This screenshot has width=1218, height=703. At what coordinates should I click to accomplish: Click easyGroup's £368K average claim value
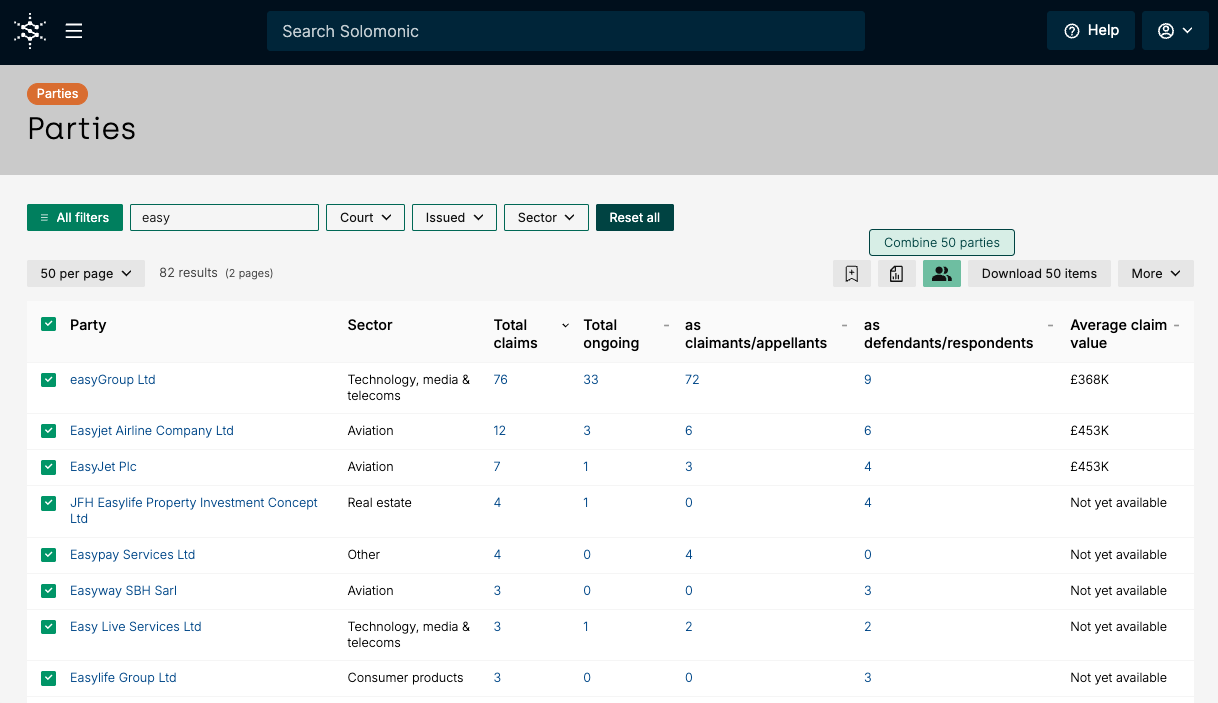[x=1090, y=380]
